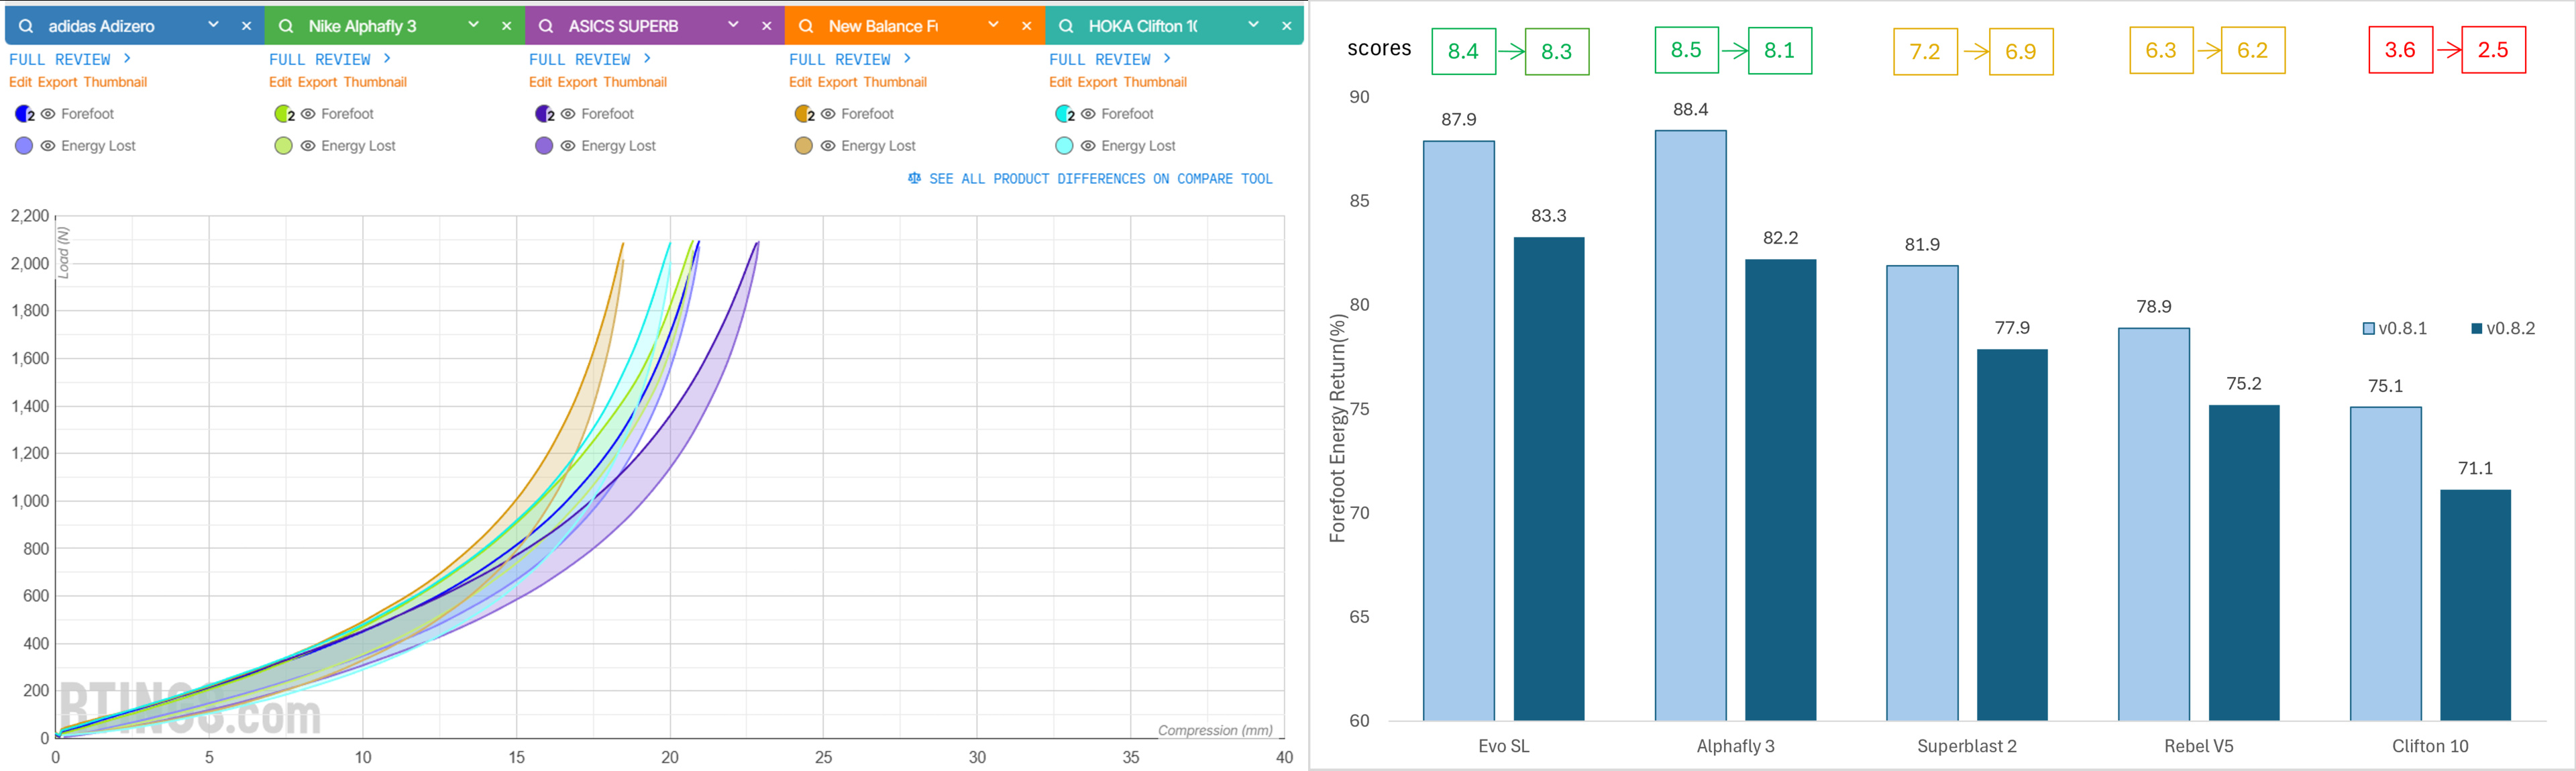Click magnifier icon in HOKA Clifton tab
The width and height of the screenshot is (2576, 771).
coord(1066,26)
